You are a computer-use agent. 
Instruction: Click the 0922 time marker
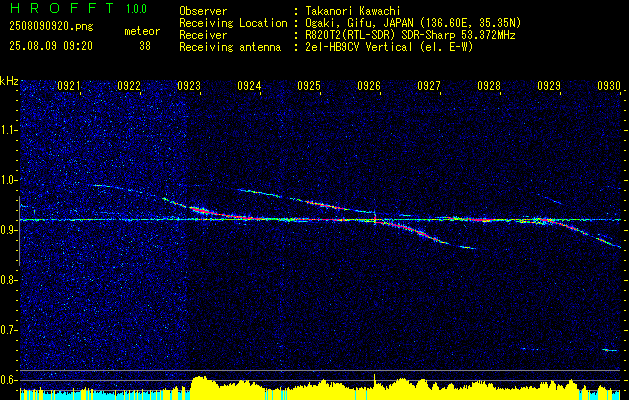coord(129,85)
